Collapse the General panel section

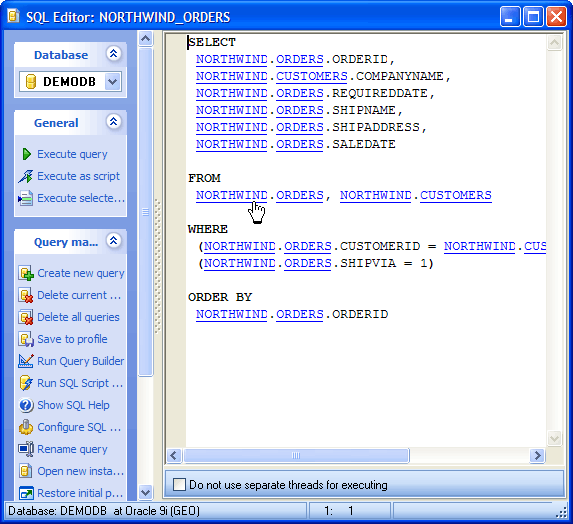tap(114, 122)
